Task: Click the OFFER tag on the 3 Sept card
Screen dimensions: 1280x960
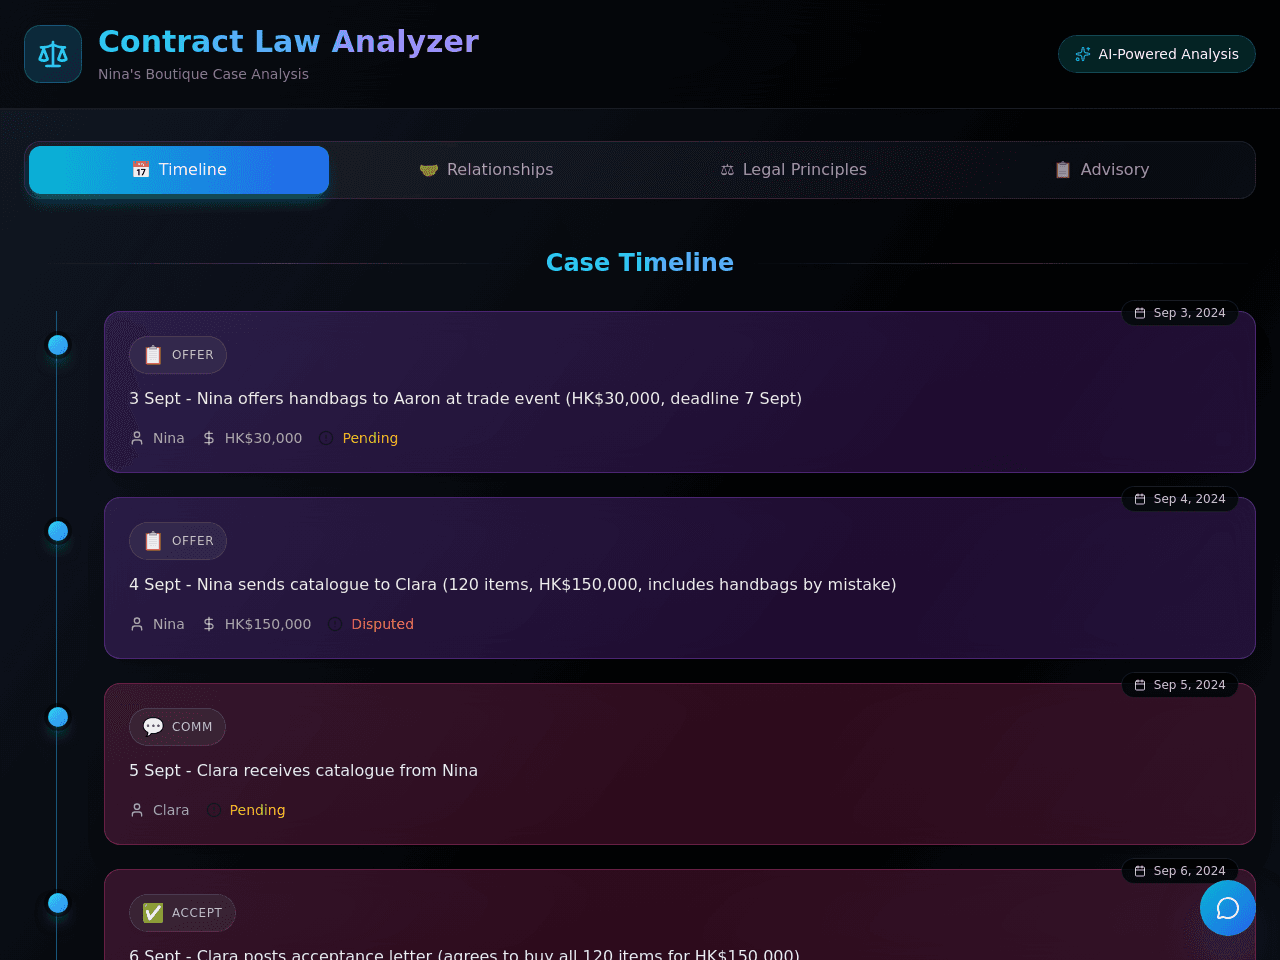Action: coord(178,355)
